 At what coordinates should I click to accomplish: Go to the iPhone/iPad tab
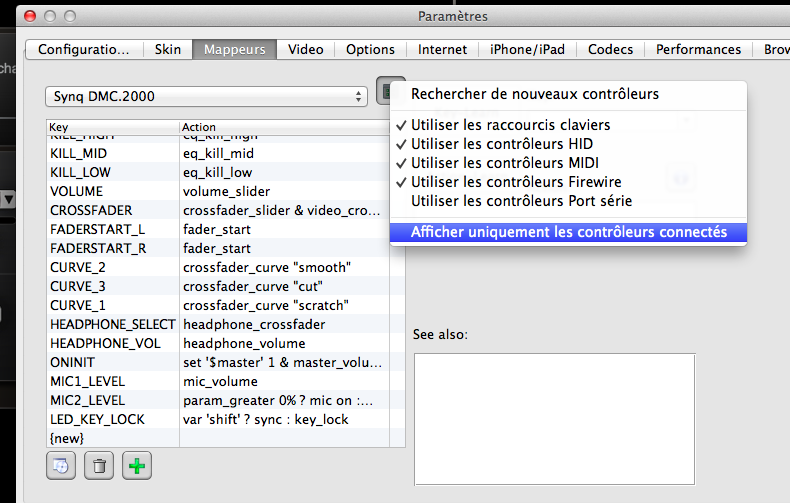point(528,49)
